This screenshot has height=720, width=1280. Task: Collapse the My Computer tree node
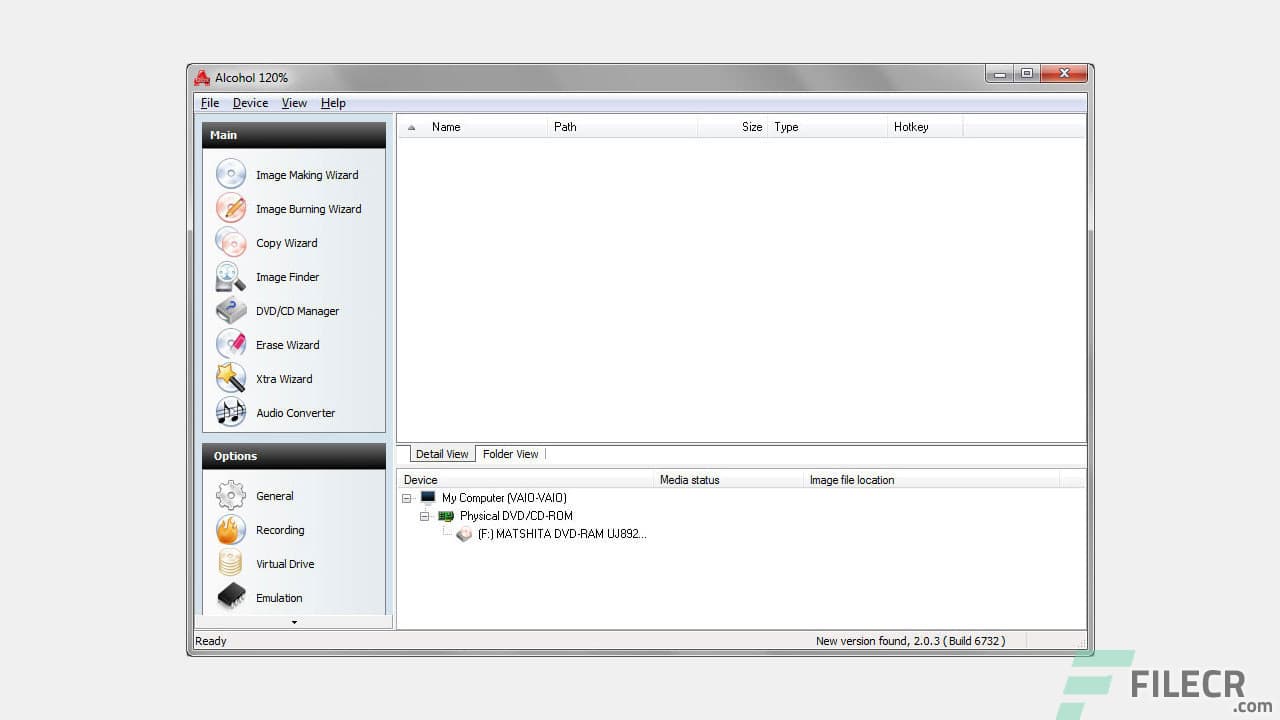click(407, 498)
